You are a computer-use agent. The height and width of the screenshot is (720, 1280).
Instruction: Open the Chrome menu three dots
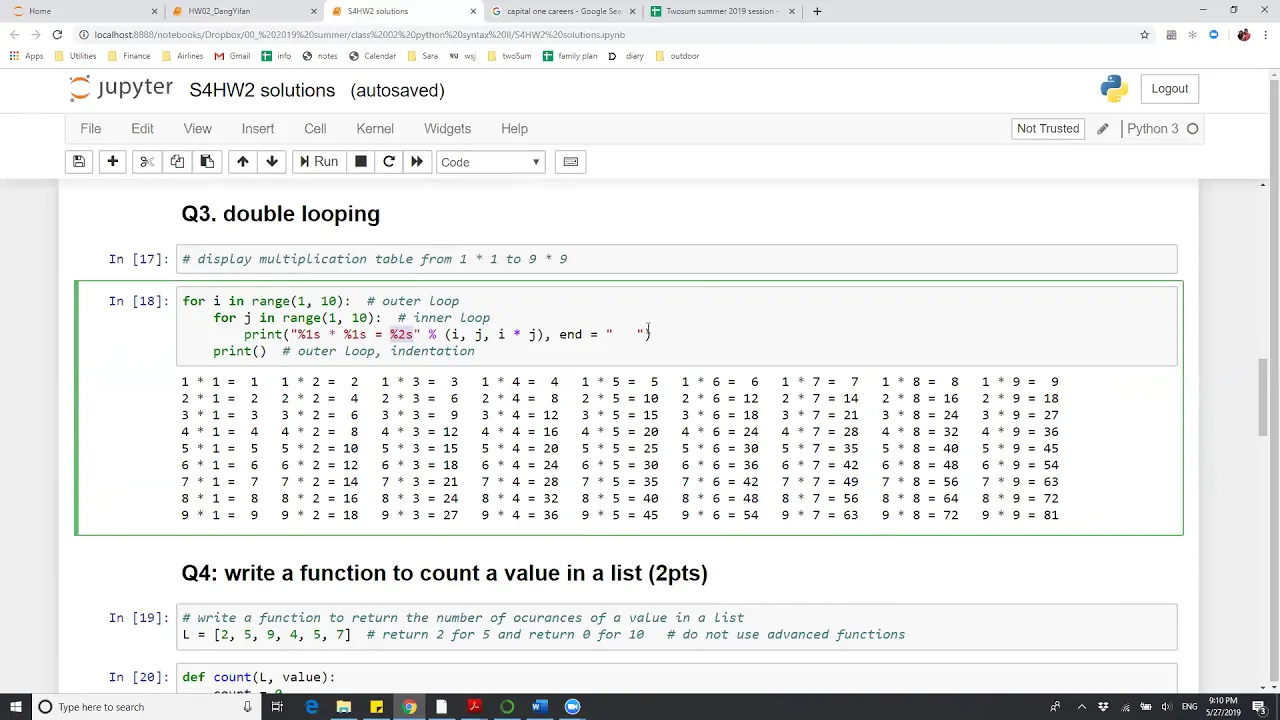pyautogui.click(x=1267, y=35)
